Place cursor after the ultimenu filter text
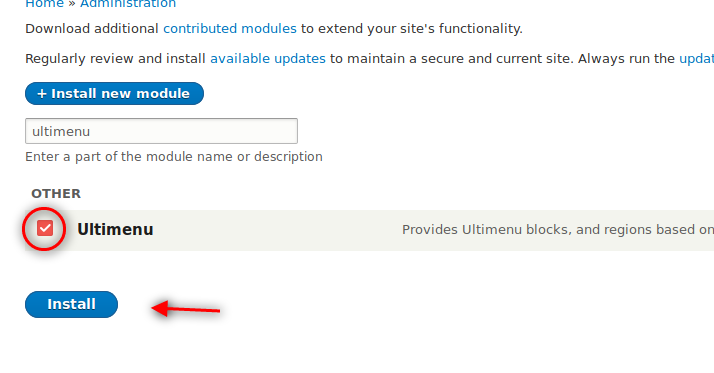 coord(91,132)
